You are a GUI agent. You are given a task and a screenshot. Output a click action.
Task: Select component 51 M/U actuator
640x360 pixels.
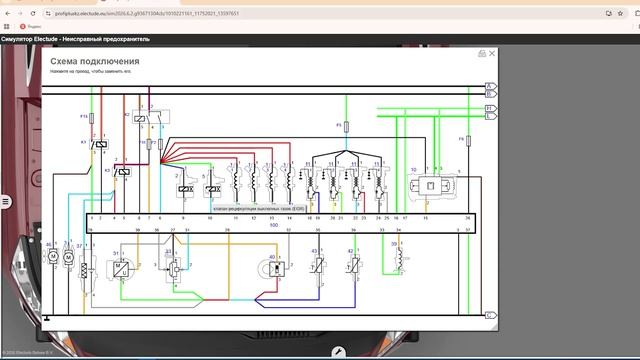coord(121,269)
